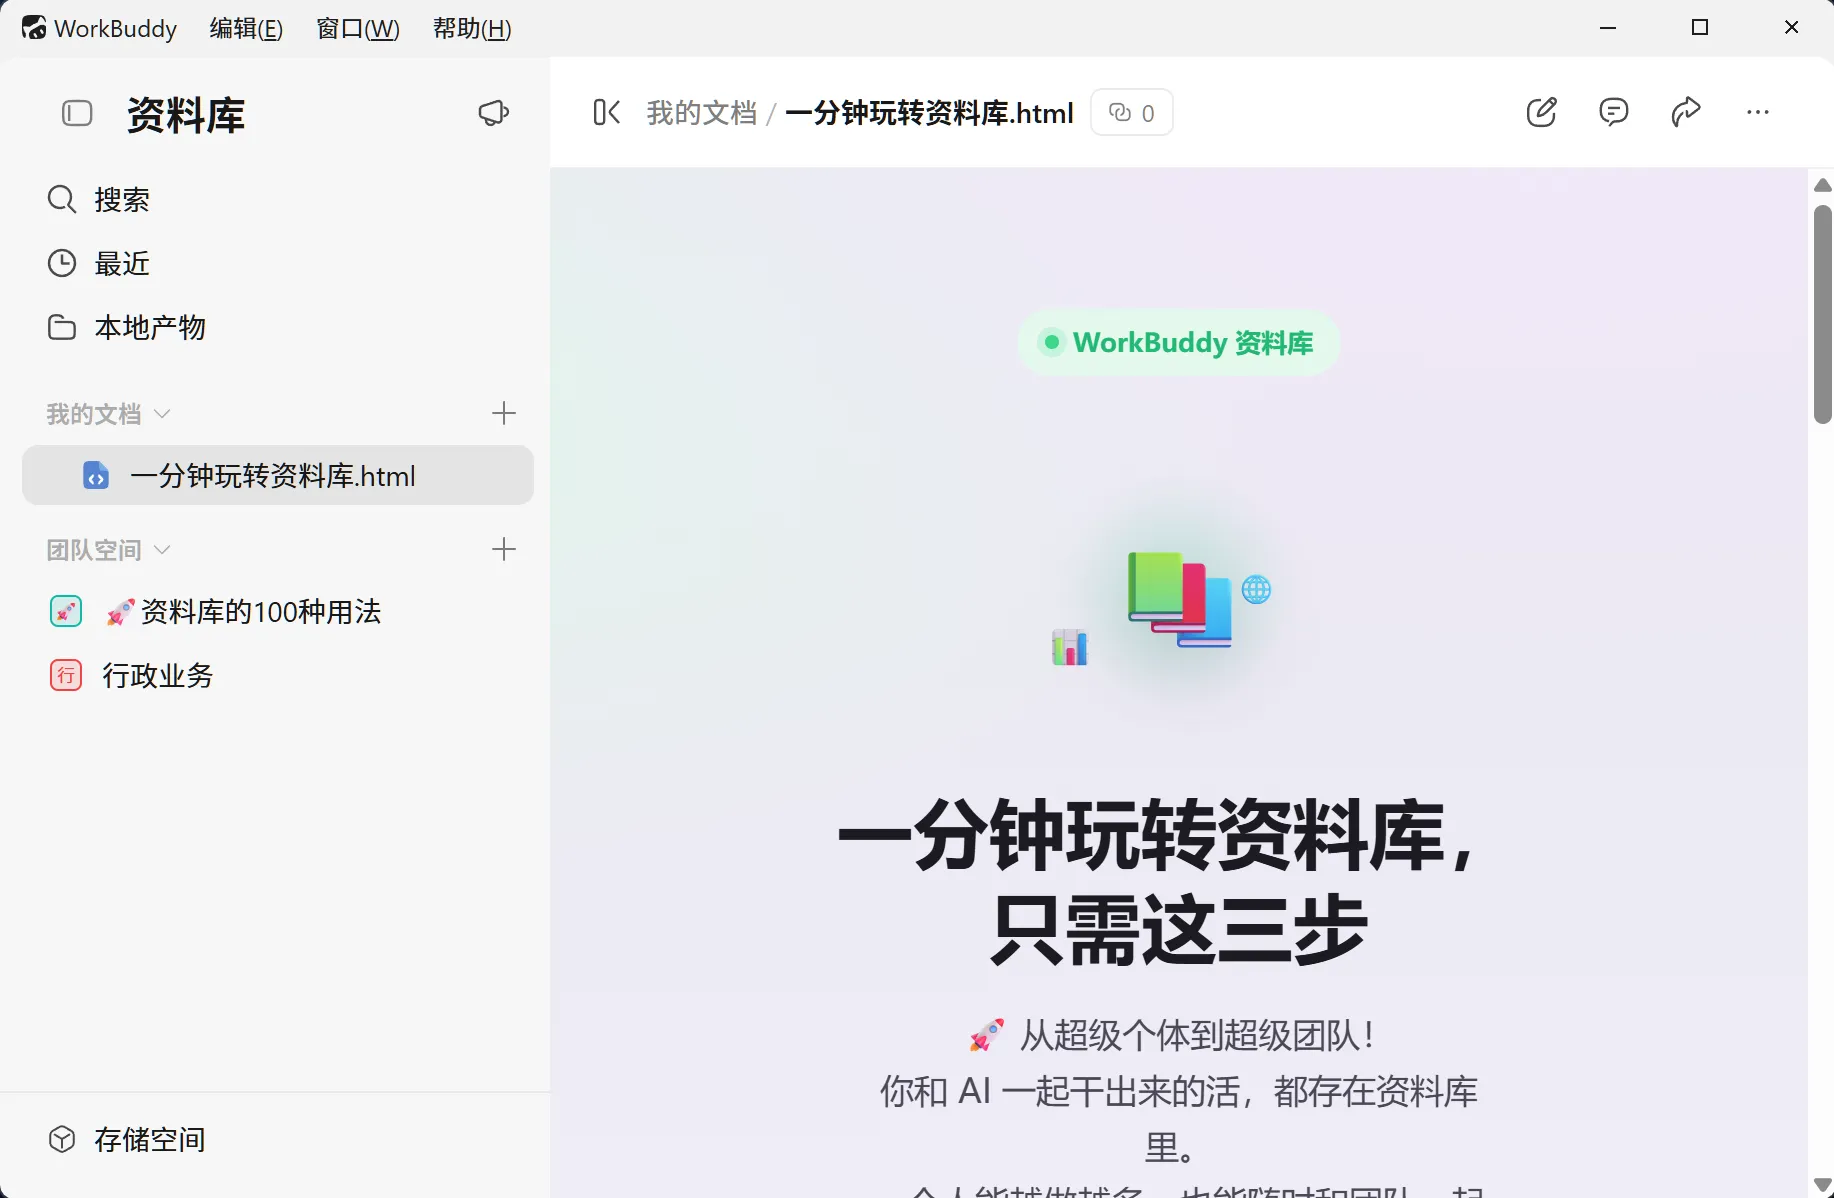Open the 窗口(W) menu
The image size is (1834, 1198).
click(358, 29)
